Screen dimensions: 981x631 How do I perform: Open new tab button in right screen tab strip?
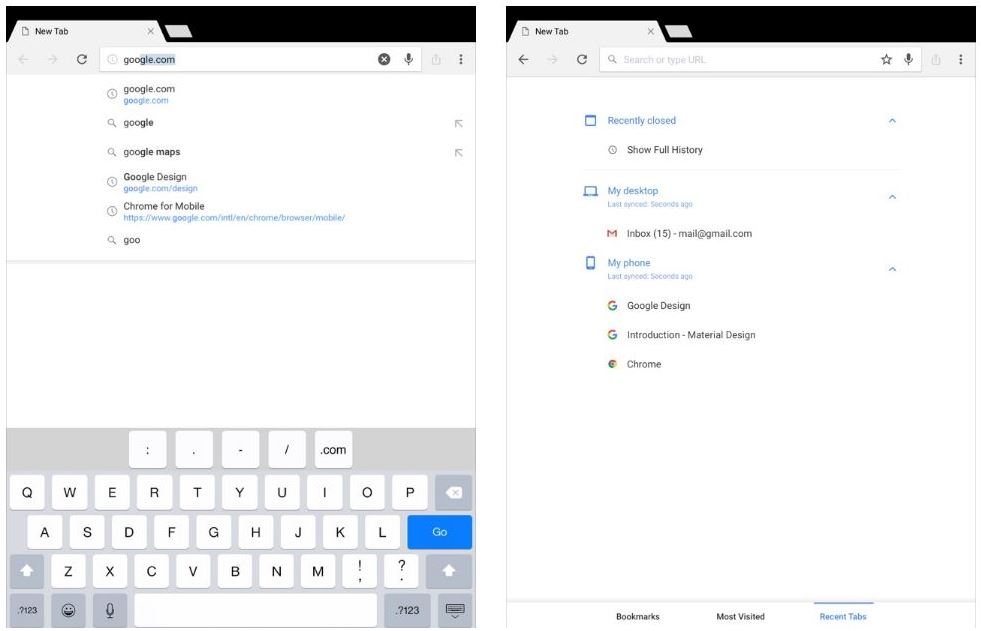(x=679, y=31)
